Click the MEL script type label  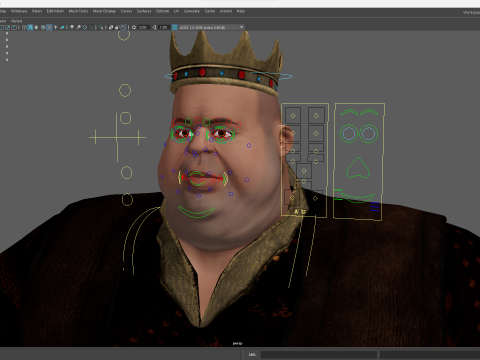point(252,355)
